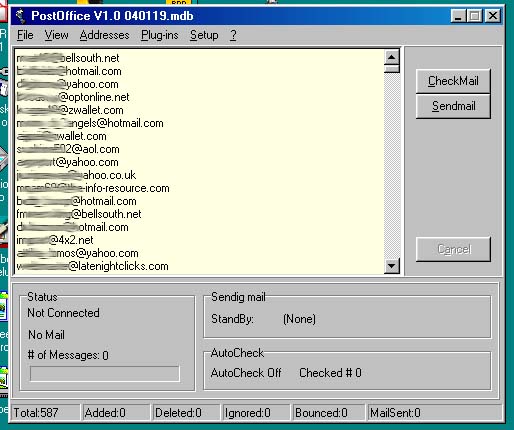The image size is (514, 430).
Task: Click the address list scrollbar thumb
Action: click(392, 69)
